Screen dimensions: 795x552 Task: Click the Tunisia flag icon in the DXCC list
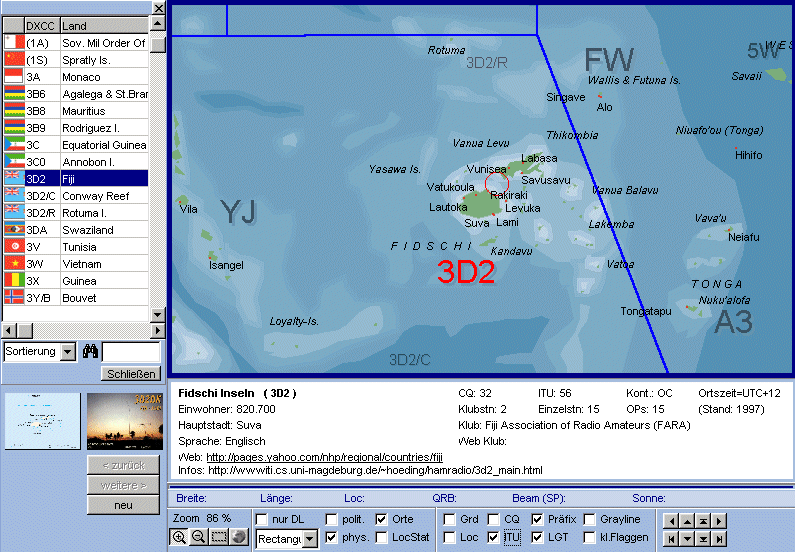point(14,247)
